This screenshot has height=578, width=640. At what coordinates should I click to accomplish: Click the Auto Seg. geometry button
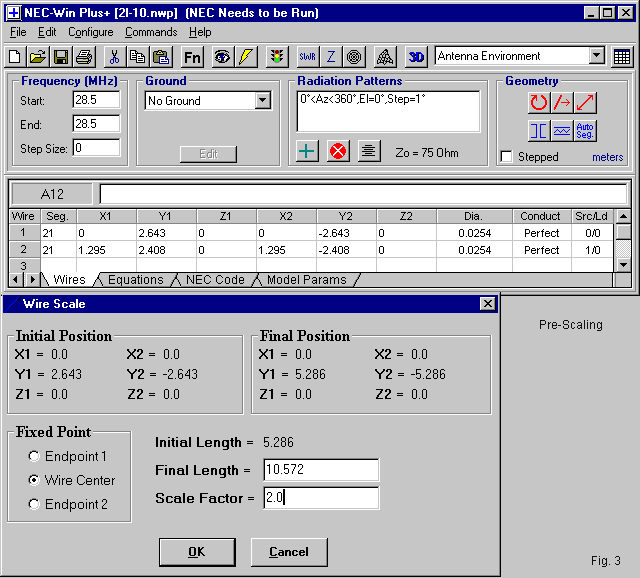[586, 130]
